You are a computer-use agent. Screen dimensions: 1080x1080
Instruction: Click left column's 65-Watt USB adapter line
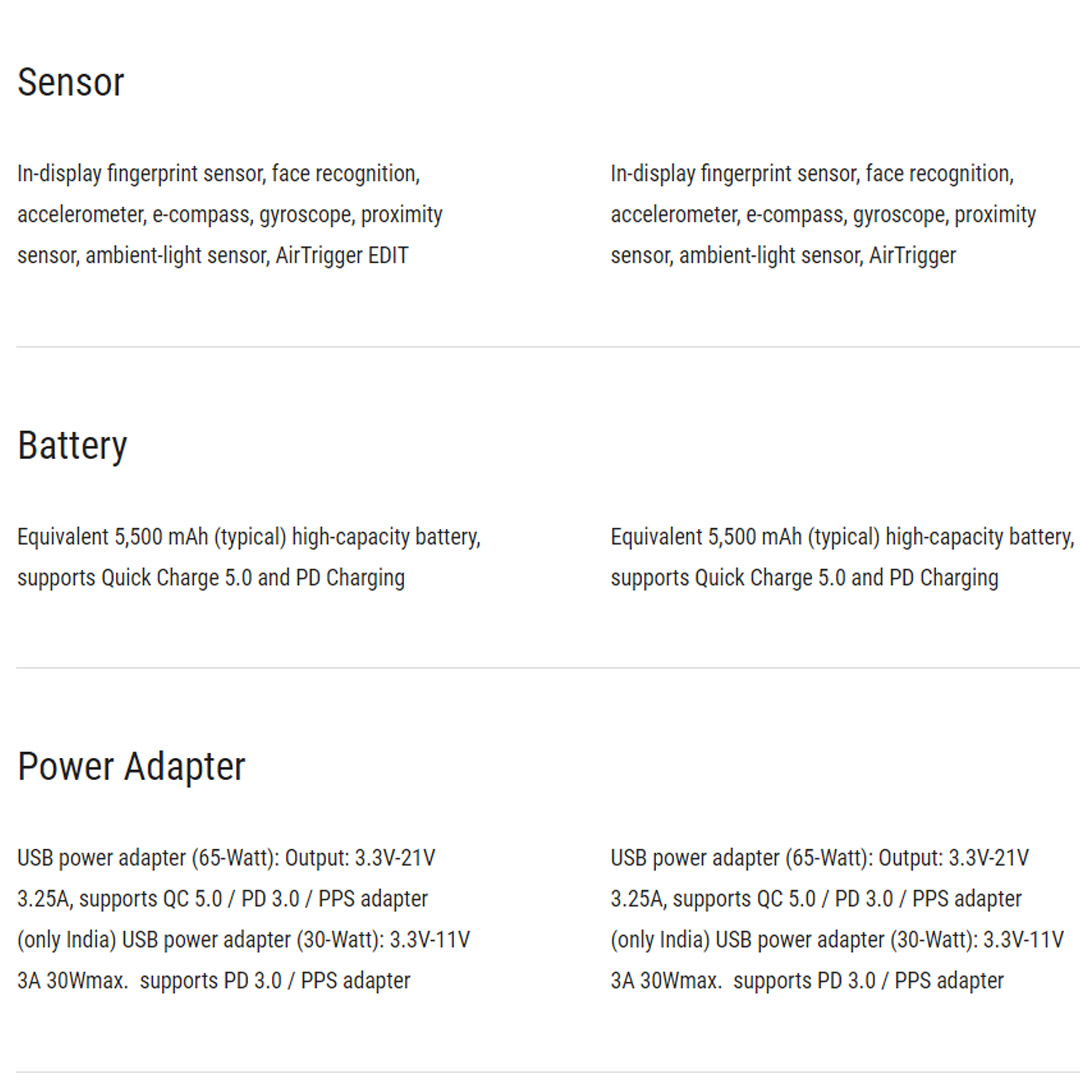tap(226, 858)
